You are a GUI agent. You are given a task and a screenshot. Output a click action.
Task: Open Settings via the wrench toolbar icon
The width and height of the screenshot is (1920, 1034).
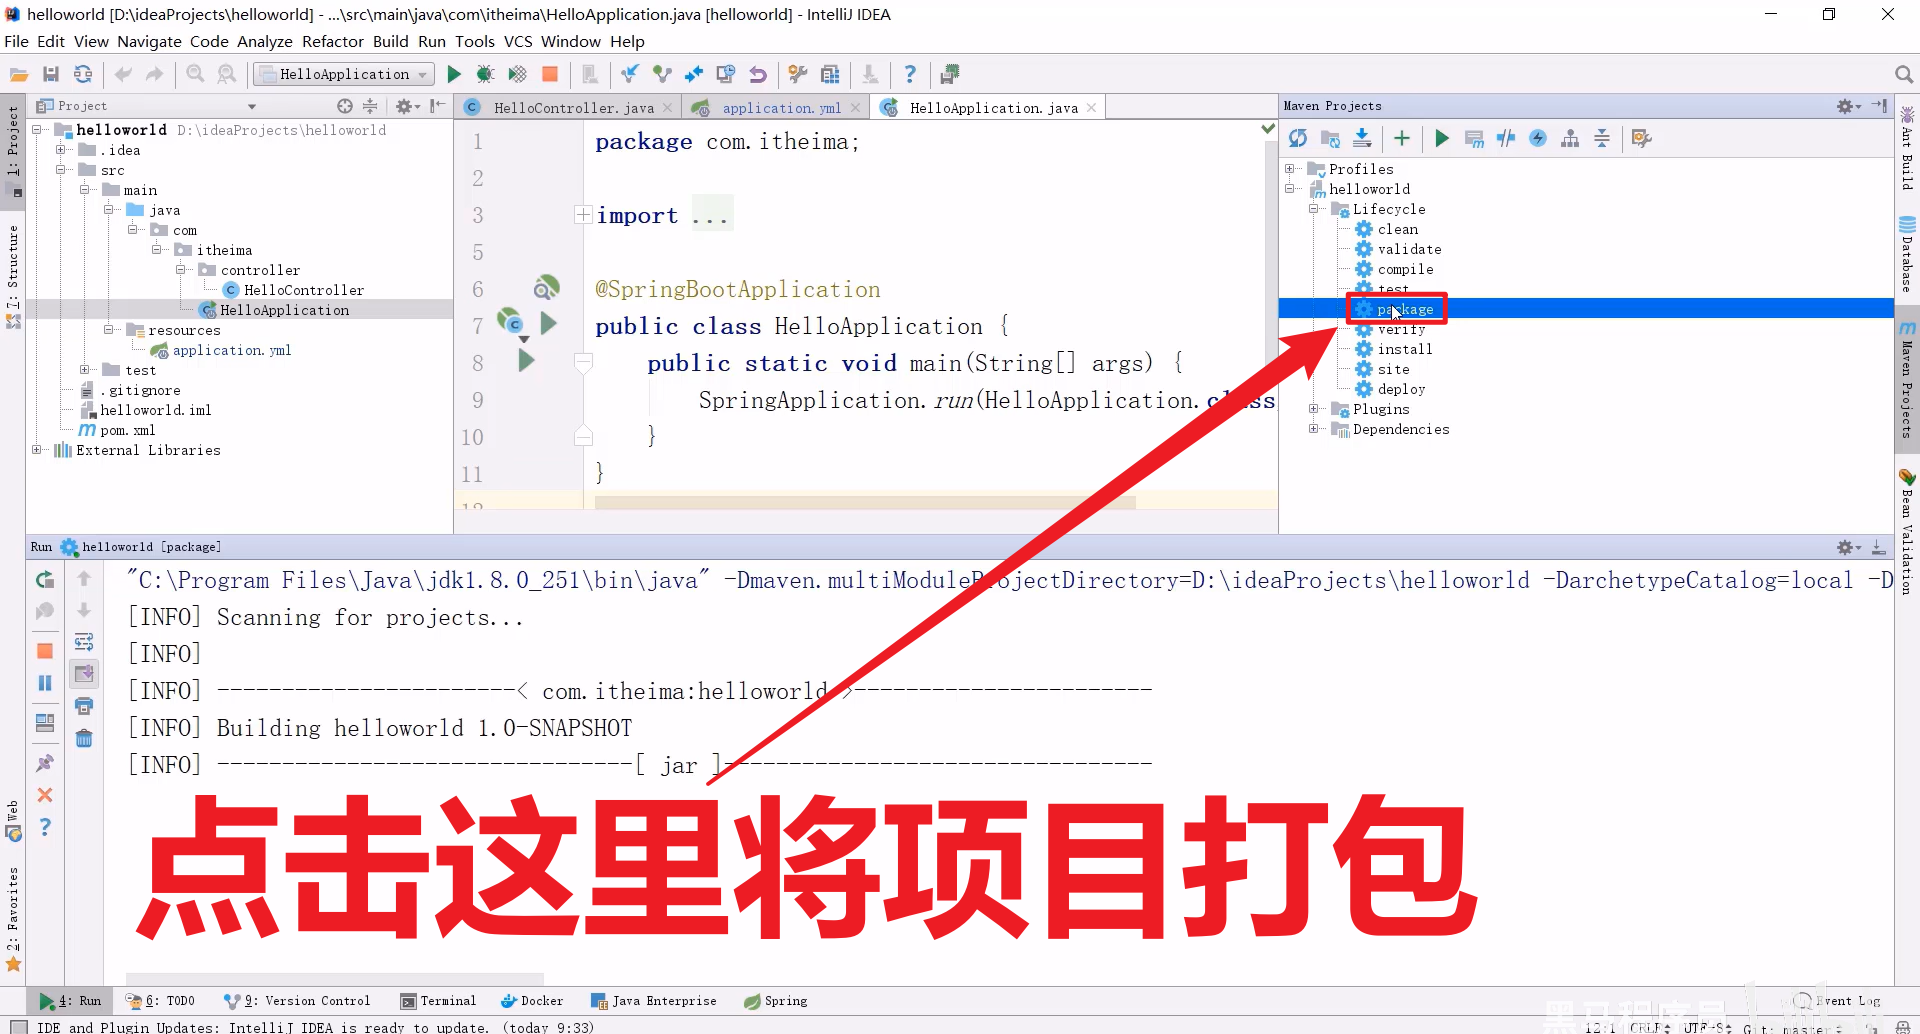797,74
